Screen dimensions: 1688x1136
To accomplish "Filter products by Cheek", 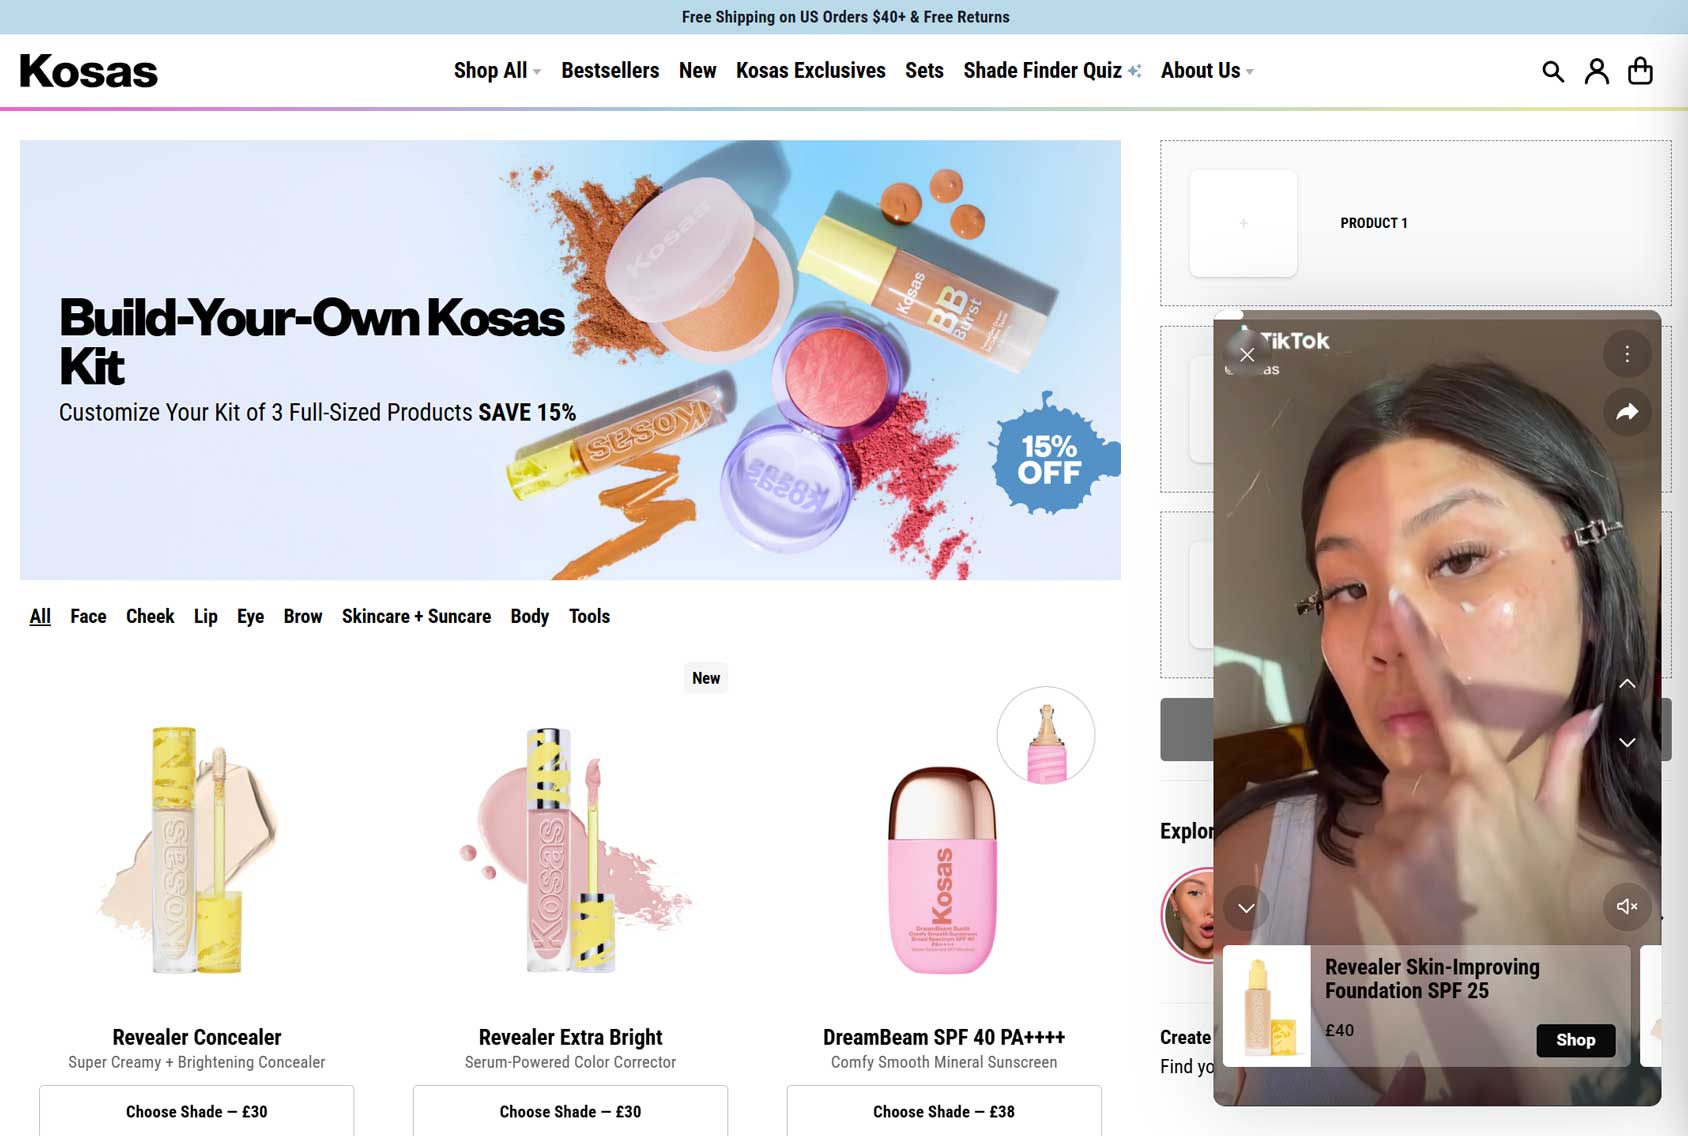I will 150,616.
